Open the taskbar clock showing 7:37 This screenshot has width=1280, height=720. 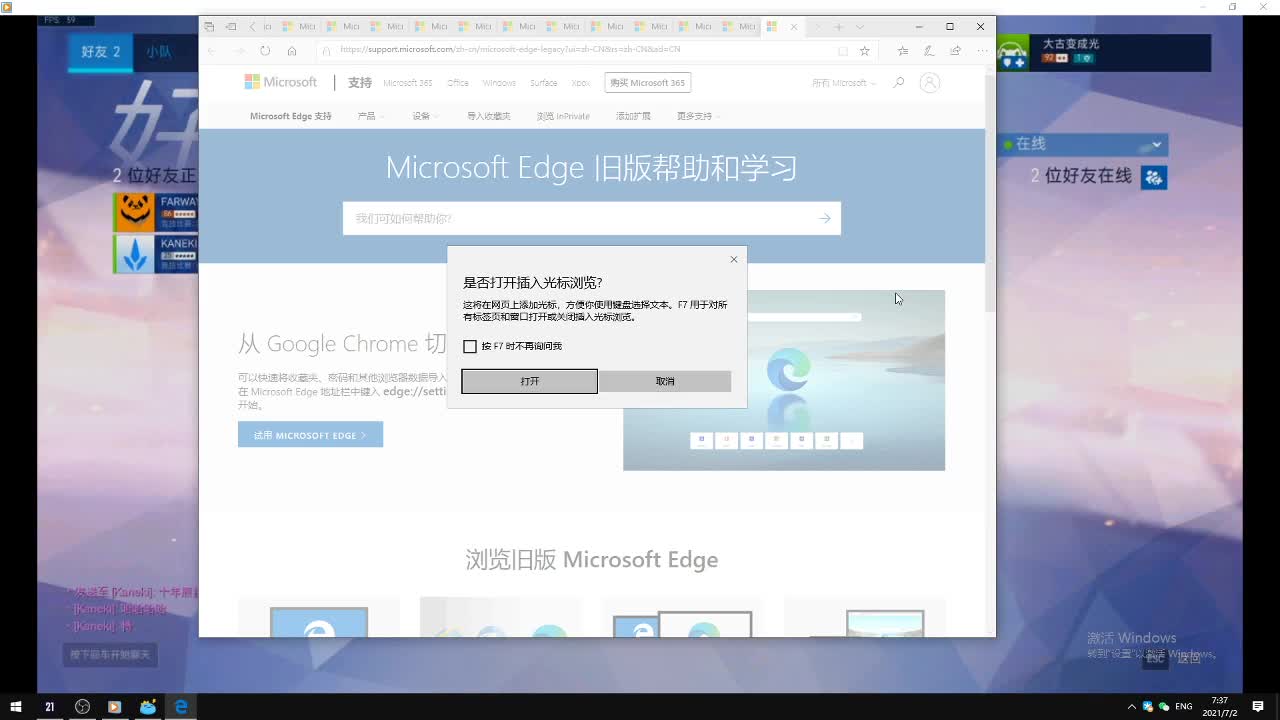pos(1219,707)
